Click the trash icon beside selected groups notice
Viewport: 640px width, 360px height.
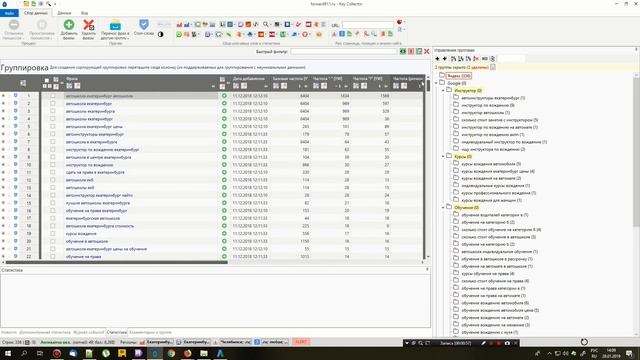493,67
